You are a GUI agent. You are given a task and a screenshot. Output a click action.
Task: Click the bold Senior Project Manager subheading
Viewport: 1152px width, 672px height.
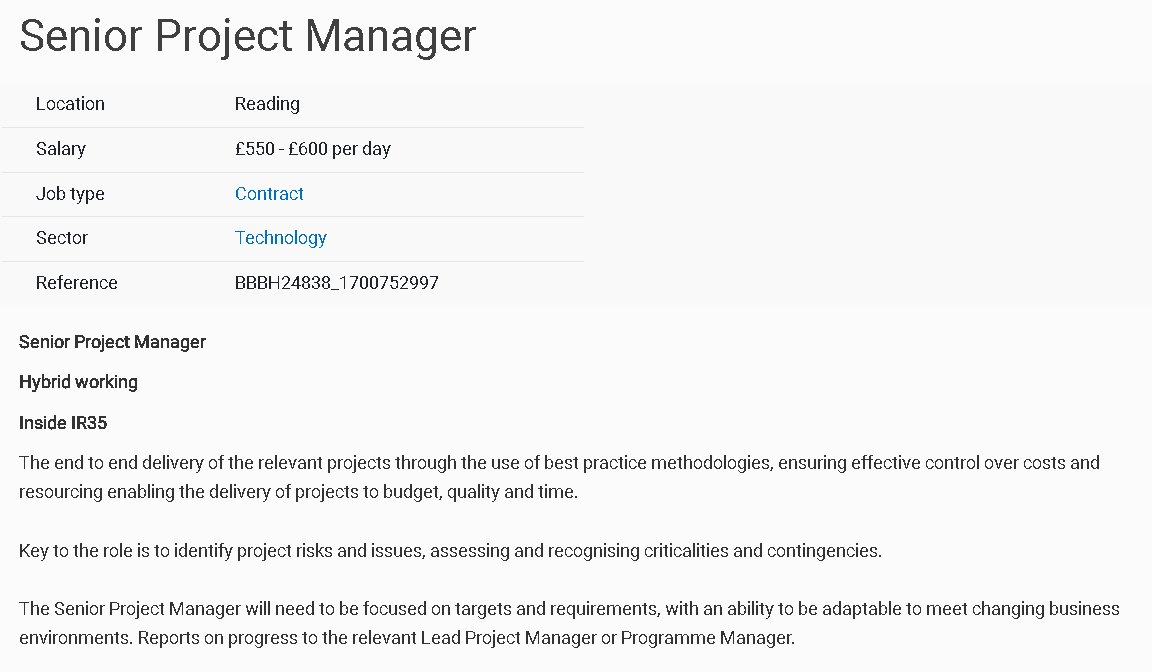click(x=112, y=342)
